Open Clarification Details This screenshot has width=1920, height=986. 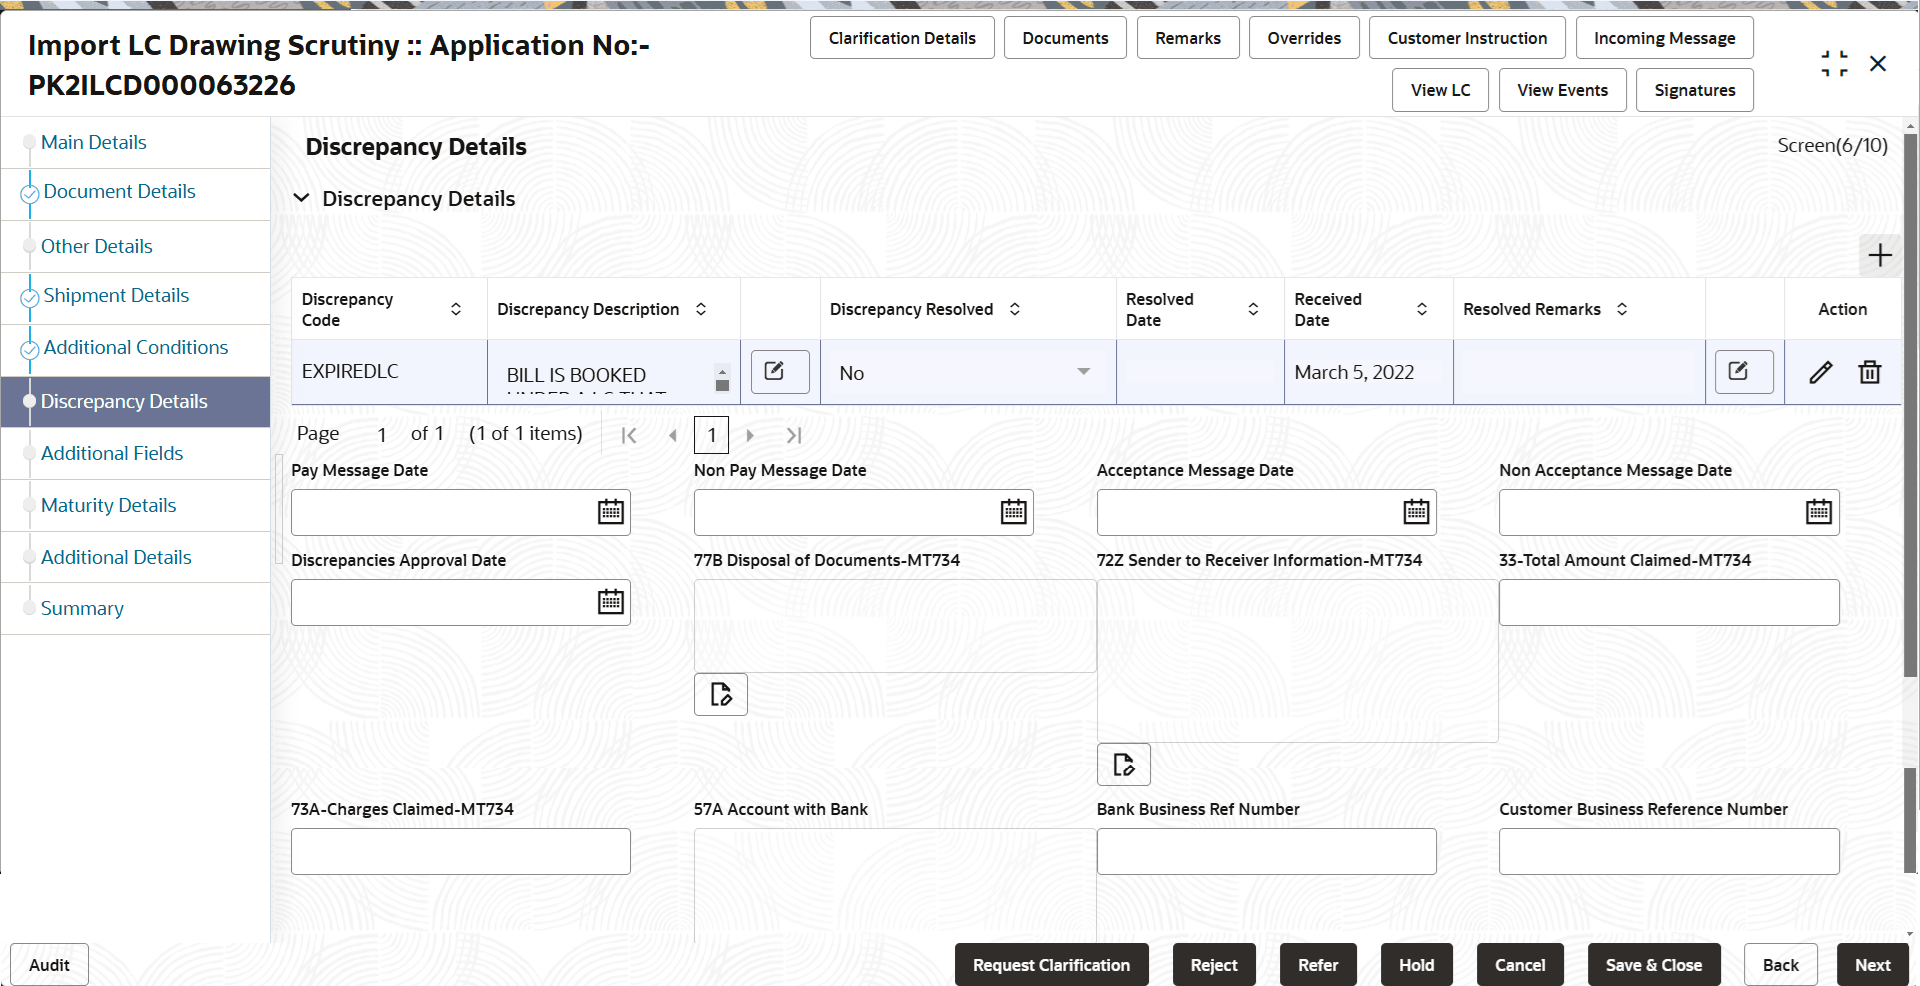pos(902,38)
